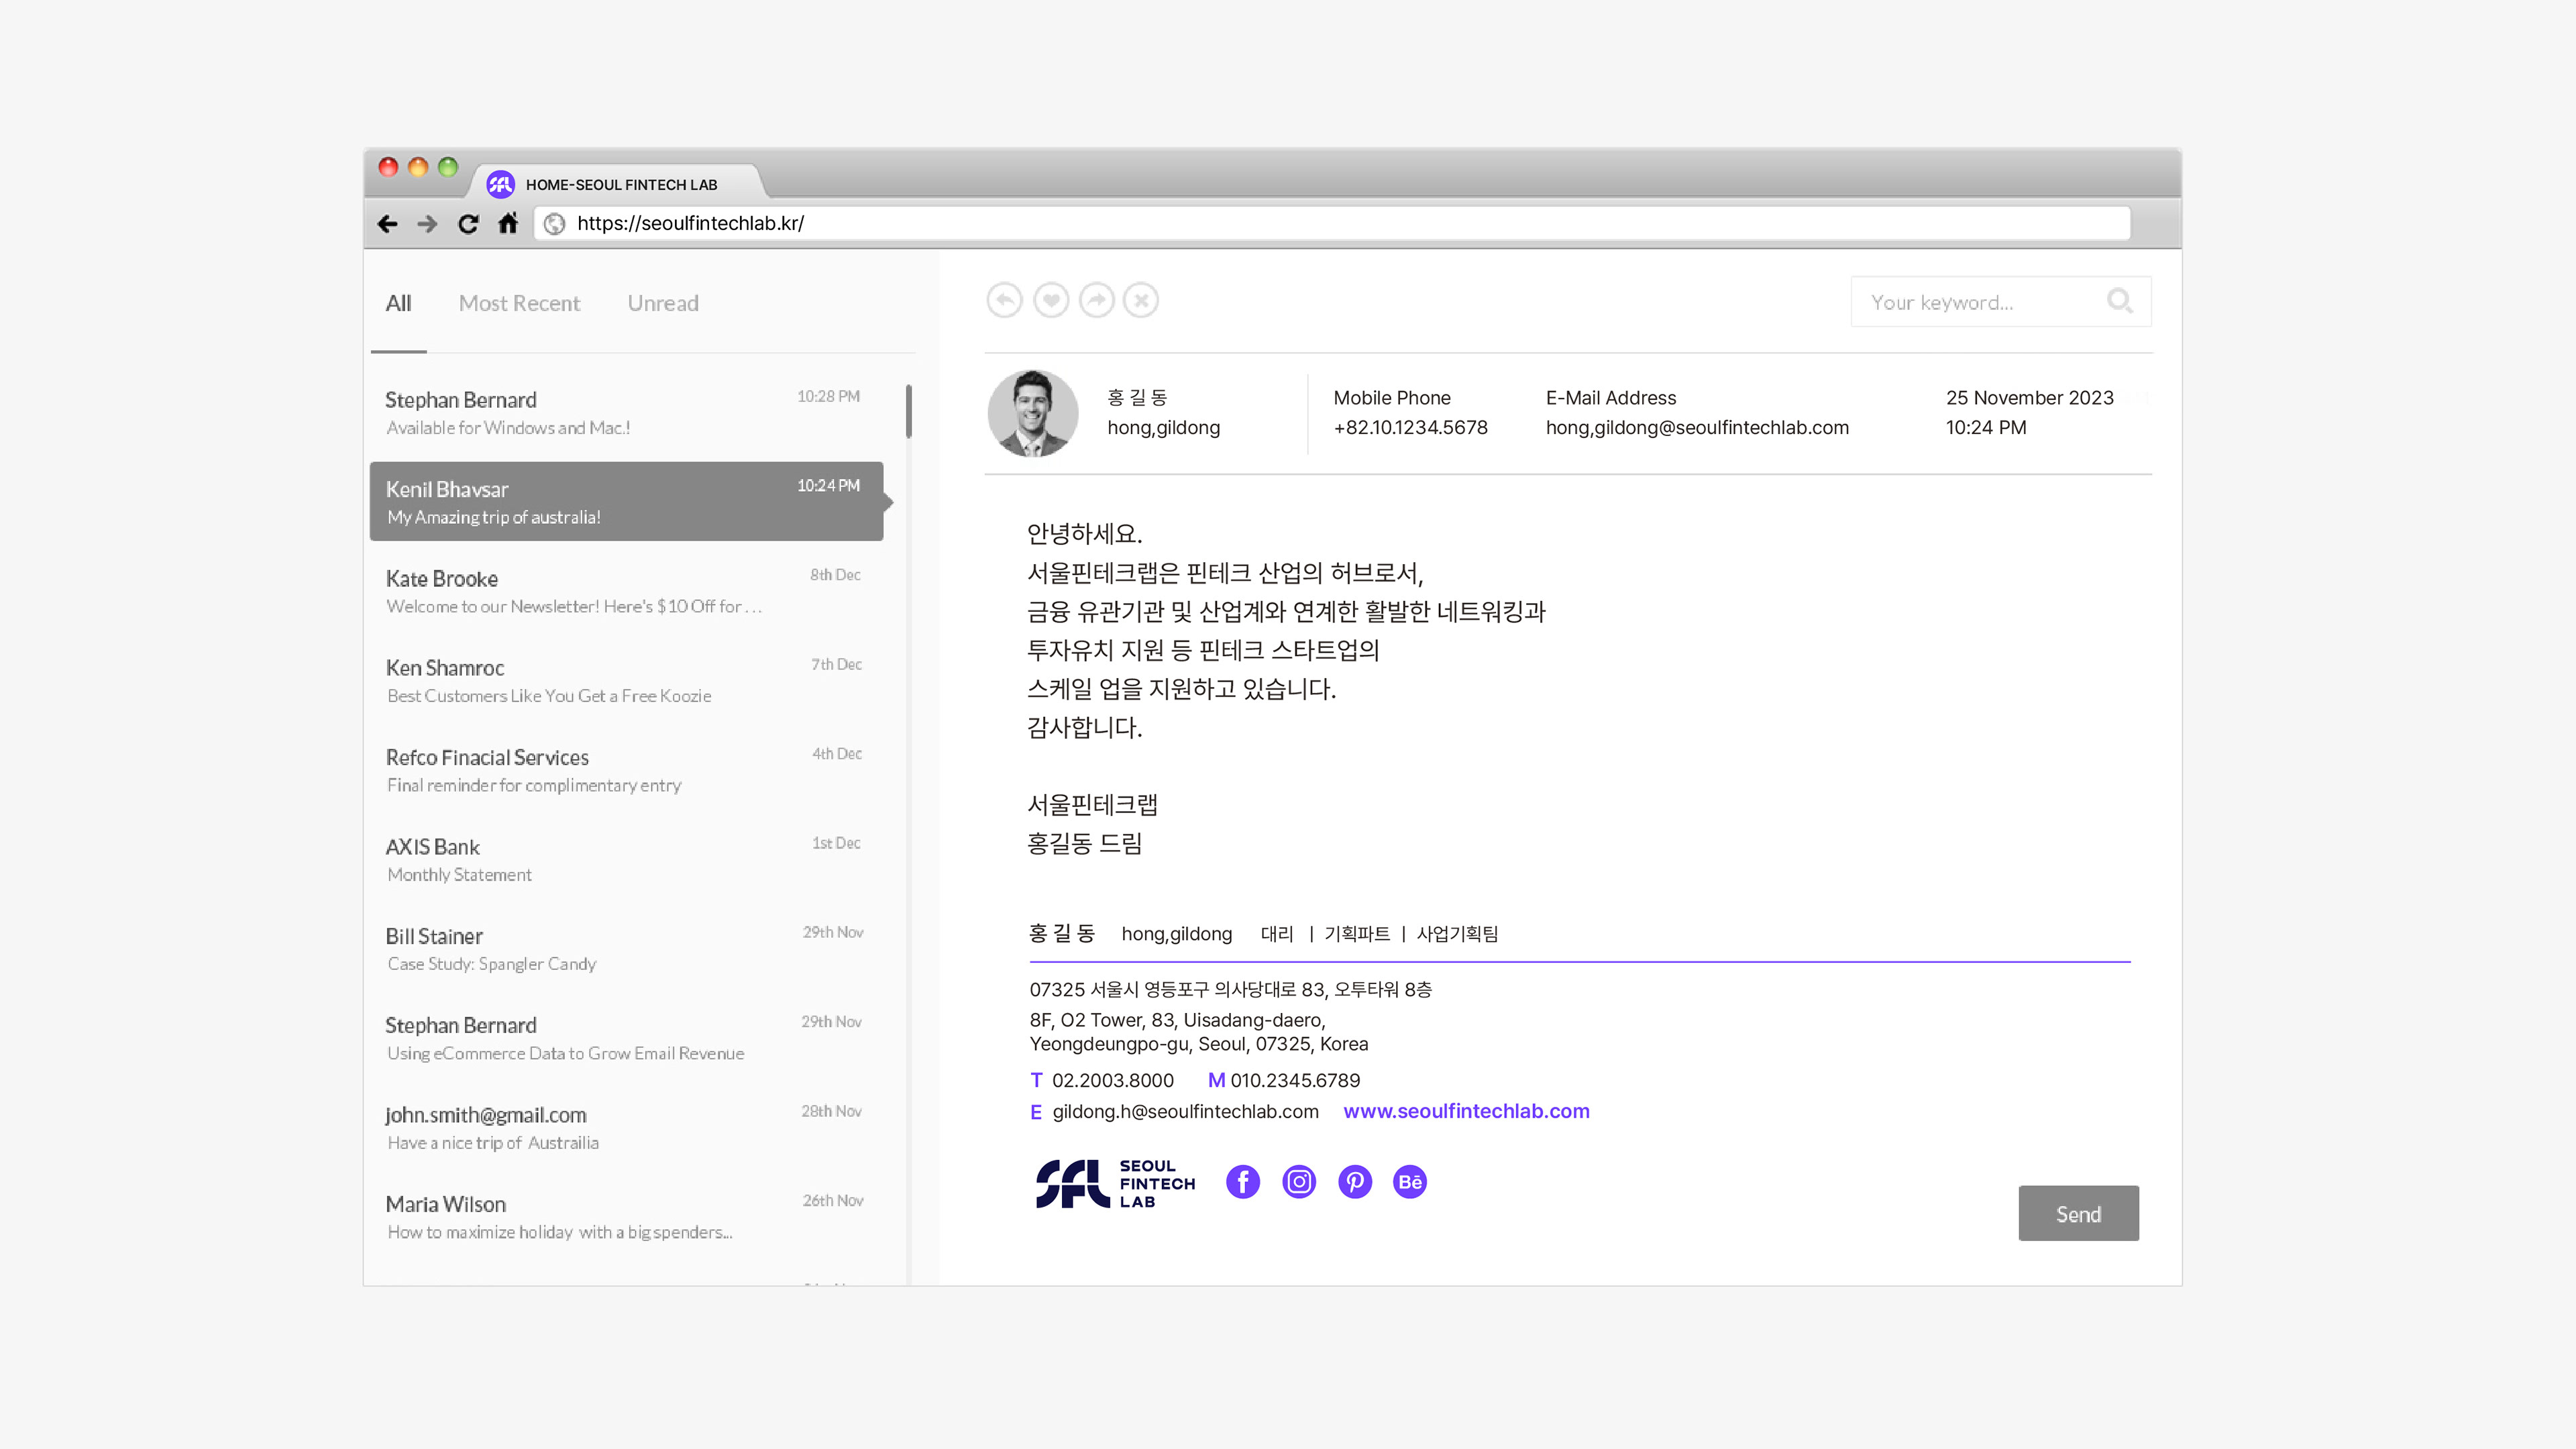Switch to Most Recent tab
2576x1449 pixels.
[519, 303]
